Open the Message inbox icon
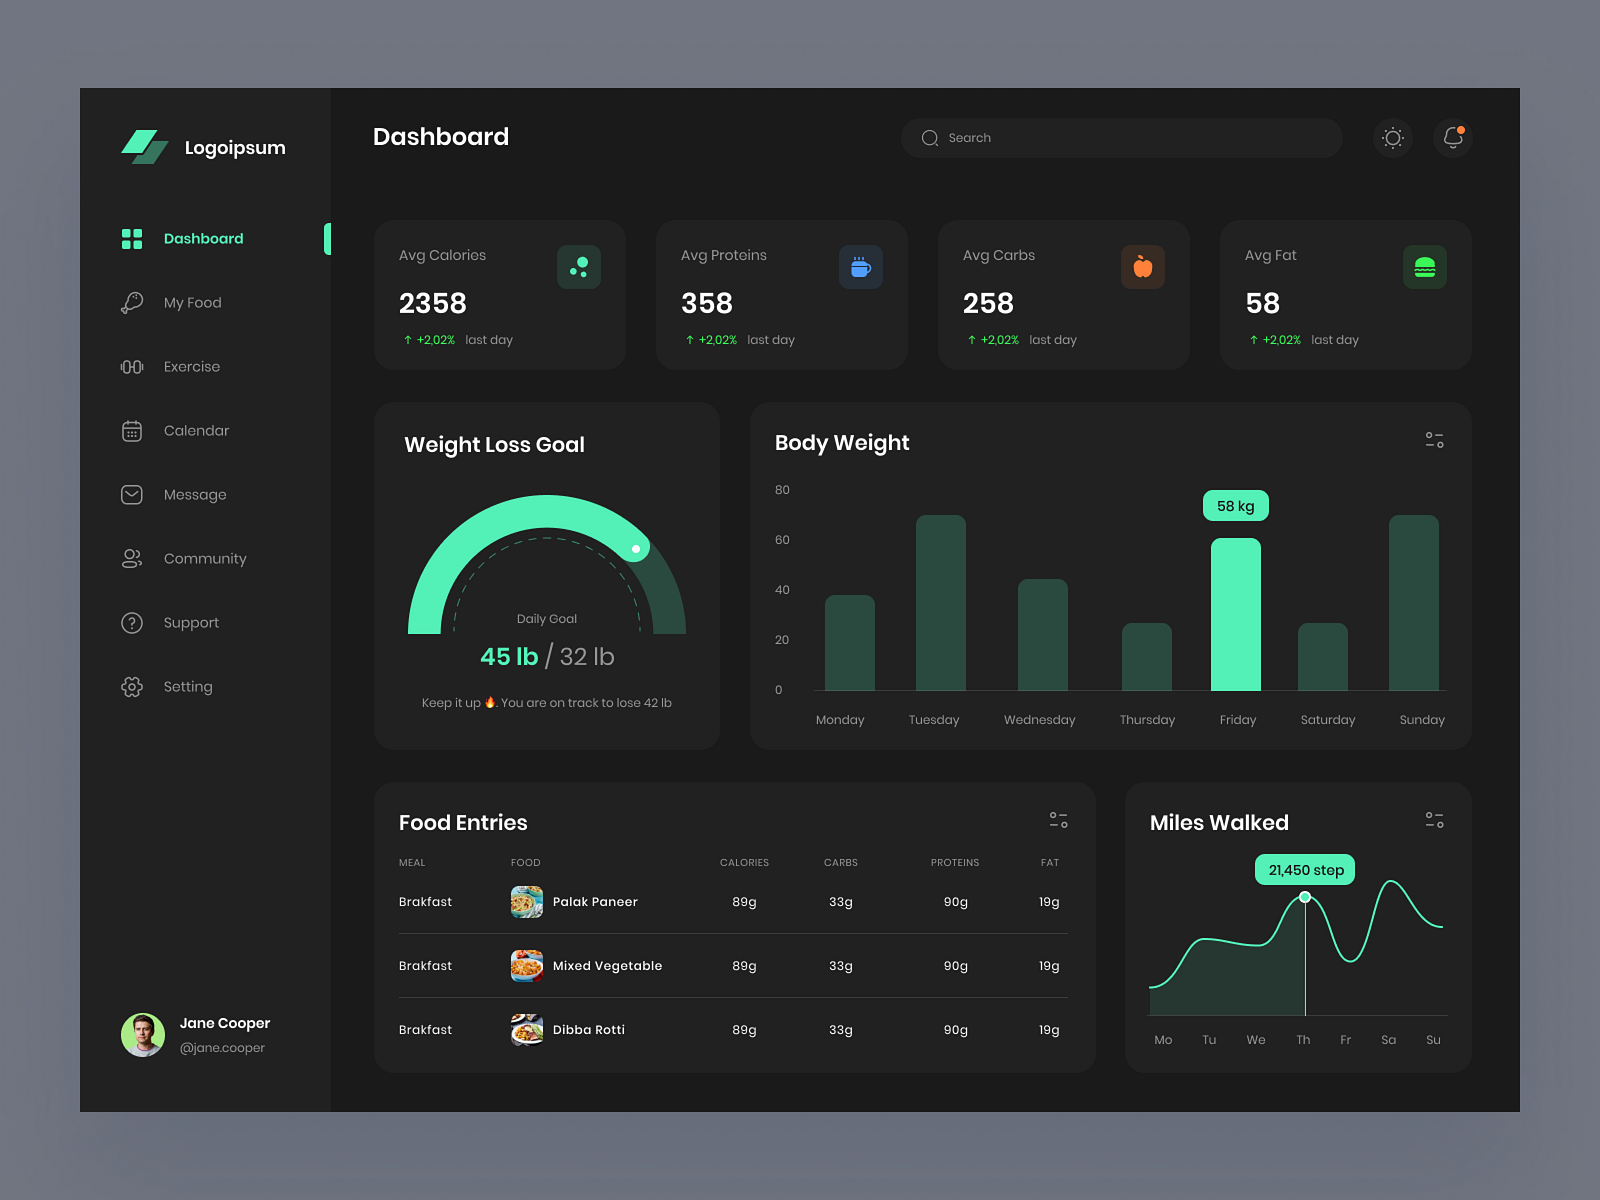 point(131,494)
